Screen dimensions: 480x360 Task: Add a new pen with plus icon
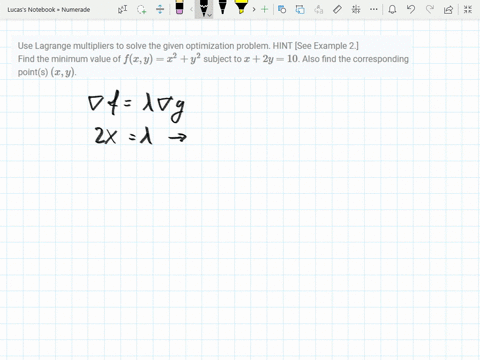point(264,9)
